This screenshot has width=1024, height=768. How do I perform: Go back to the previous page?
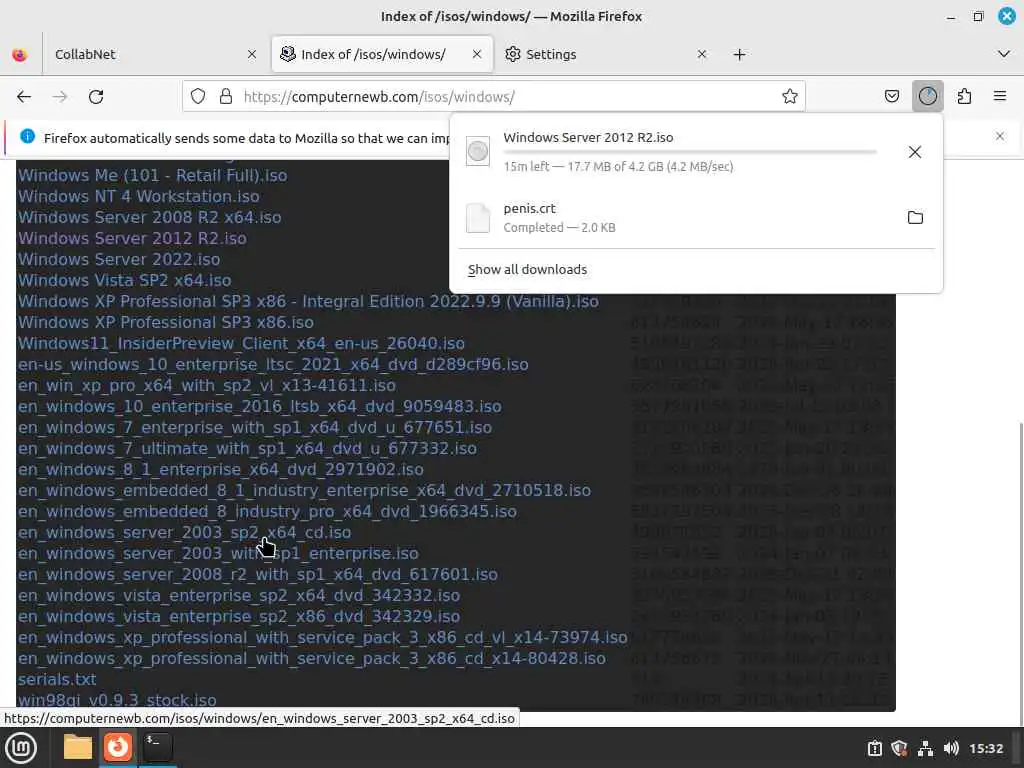(24, 97)
